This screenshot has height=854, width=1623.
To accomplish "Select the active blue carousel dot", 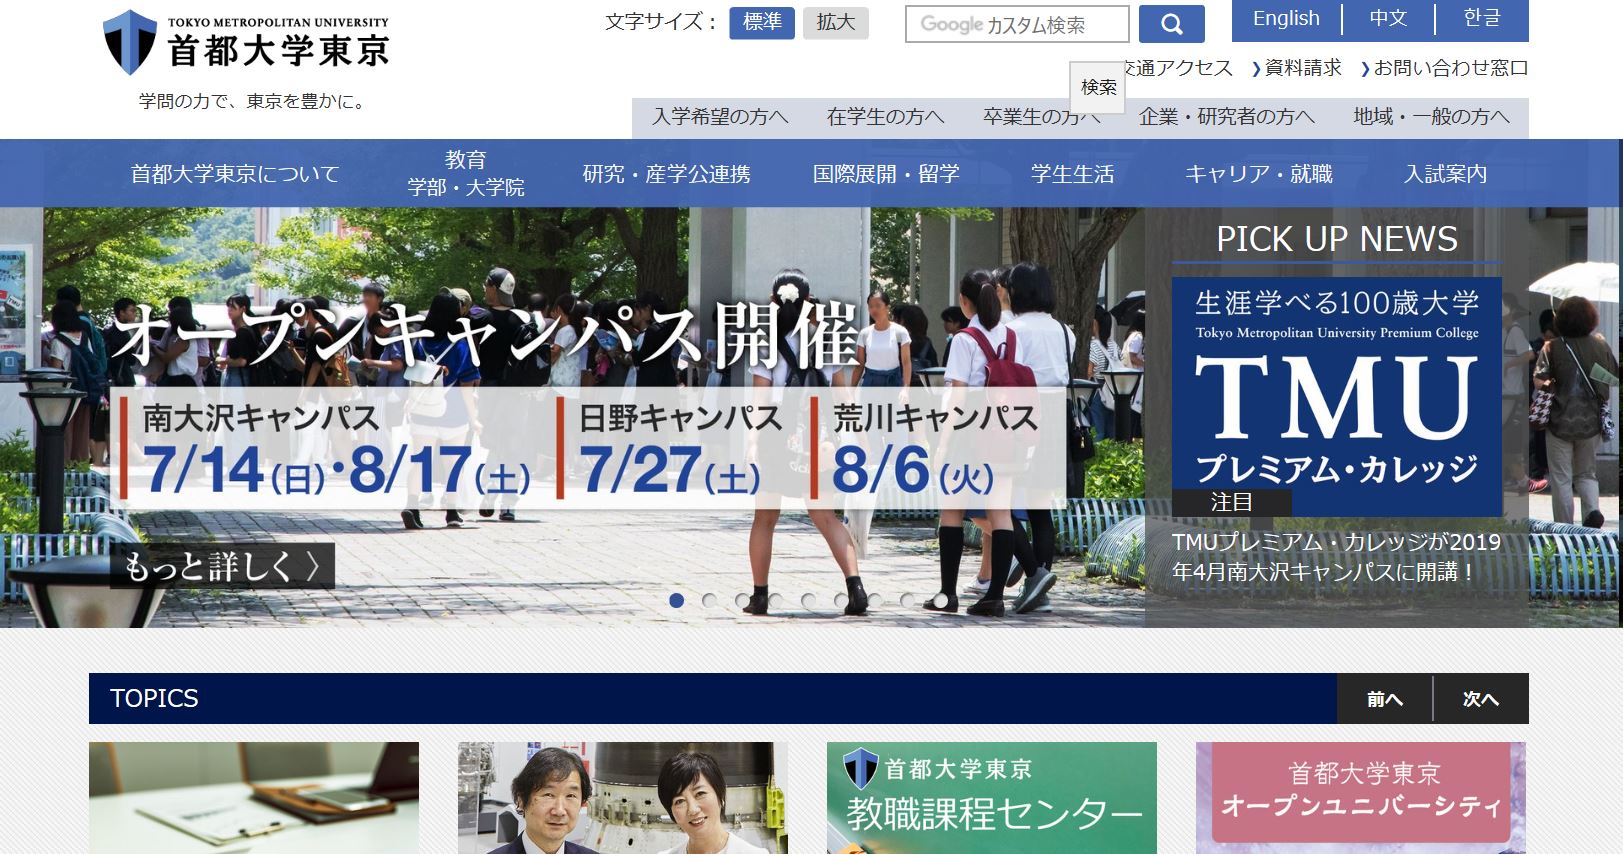I will (677, 600).
